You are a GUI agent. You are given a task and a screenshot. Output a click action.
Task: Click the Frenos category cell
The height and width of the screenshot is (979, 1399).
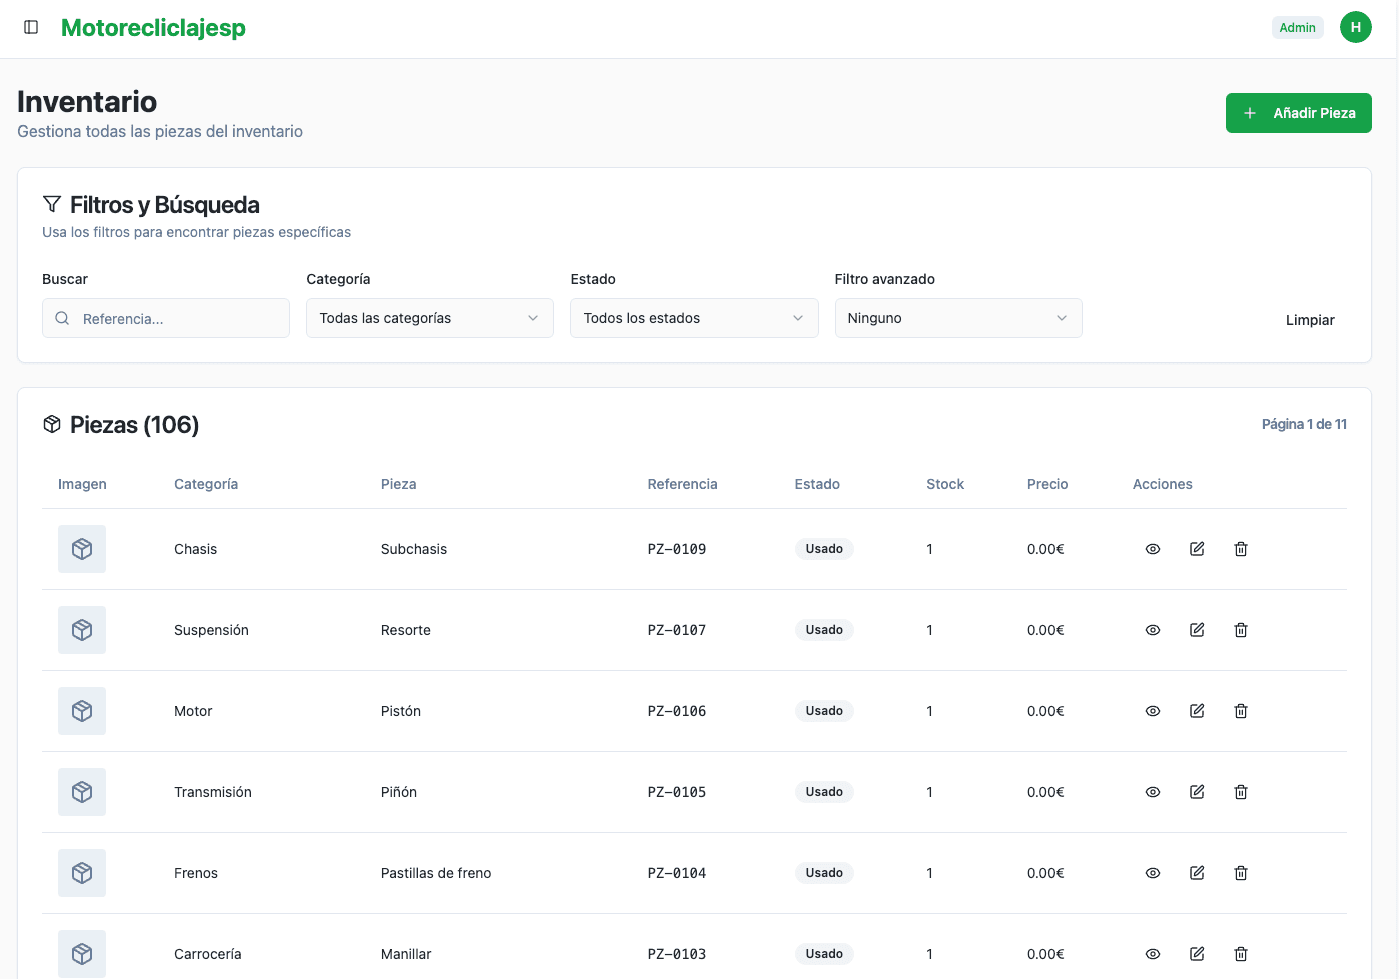[x=196, y=873]
